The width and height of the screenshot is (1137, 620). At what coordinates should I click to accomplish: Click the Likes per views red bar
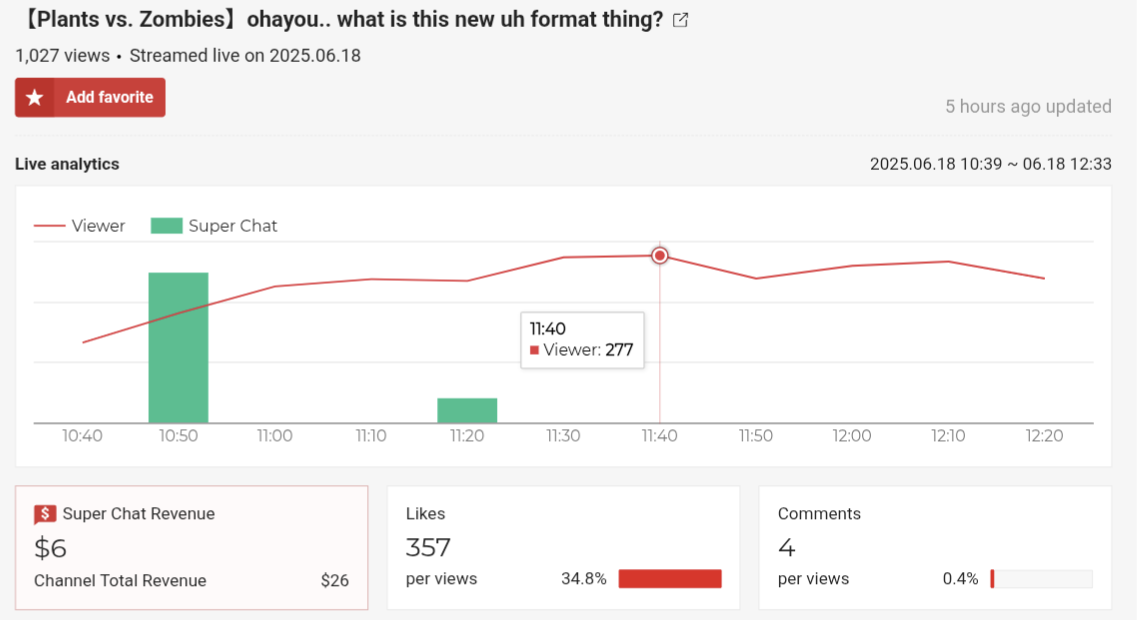(670, 579)
